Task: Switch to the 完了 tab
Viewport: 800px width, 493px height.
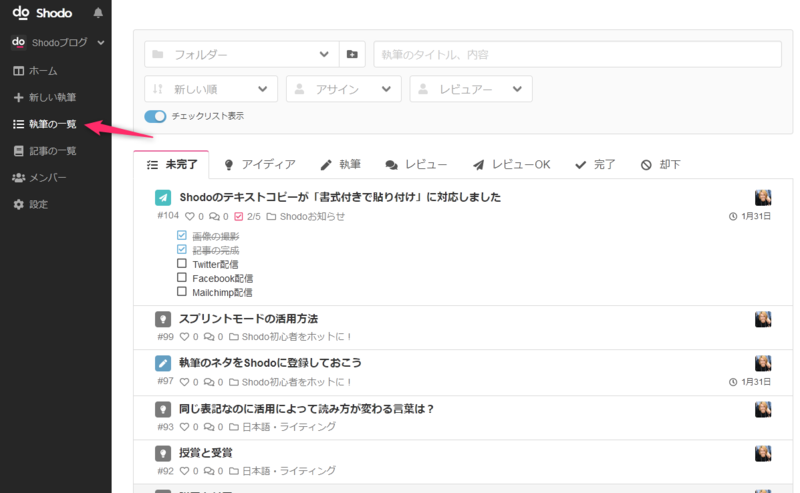Action: pos(595,164)
